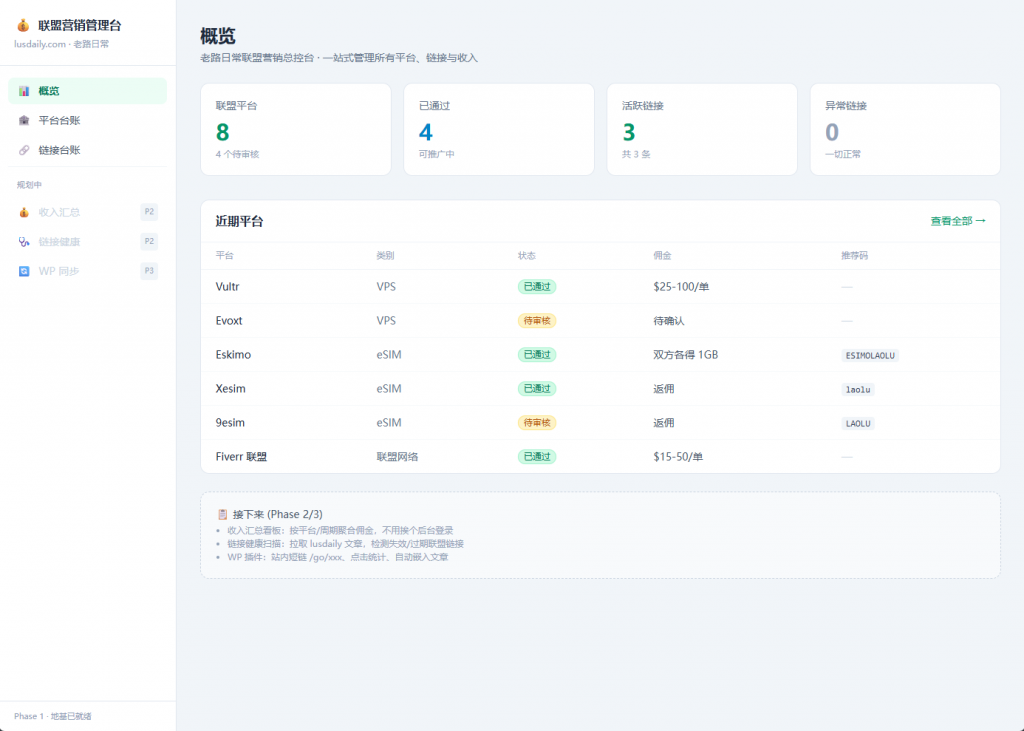Click the 规划中 sidebar section label

pyautogui.click(x=29, y=185)
